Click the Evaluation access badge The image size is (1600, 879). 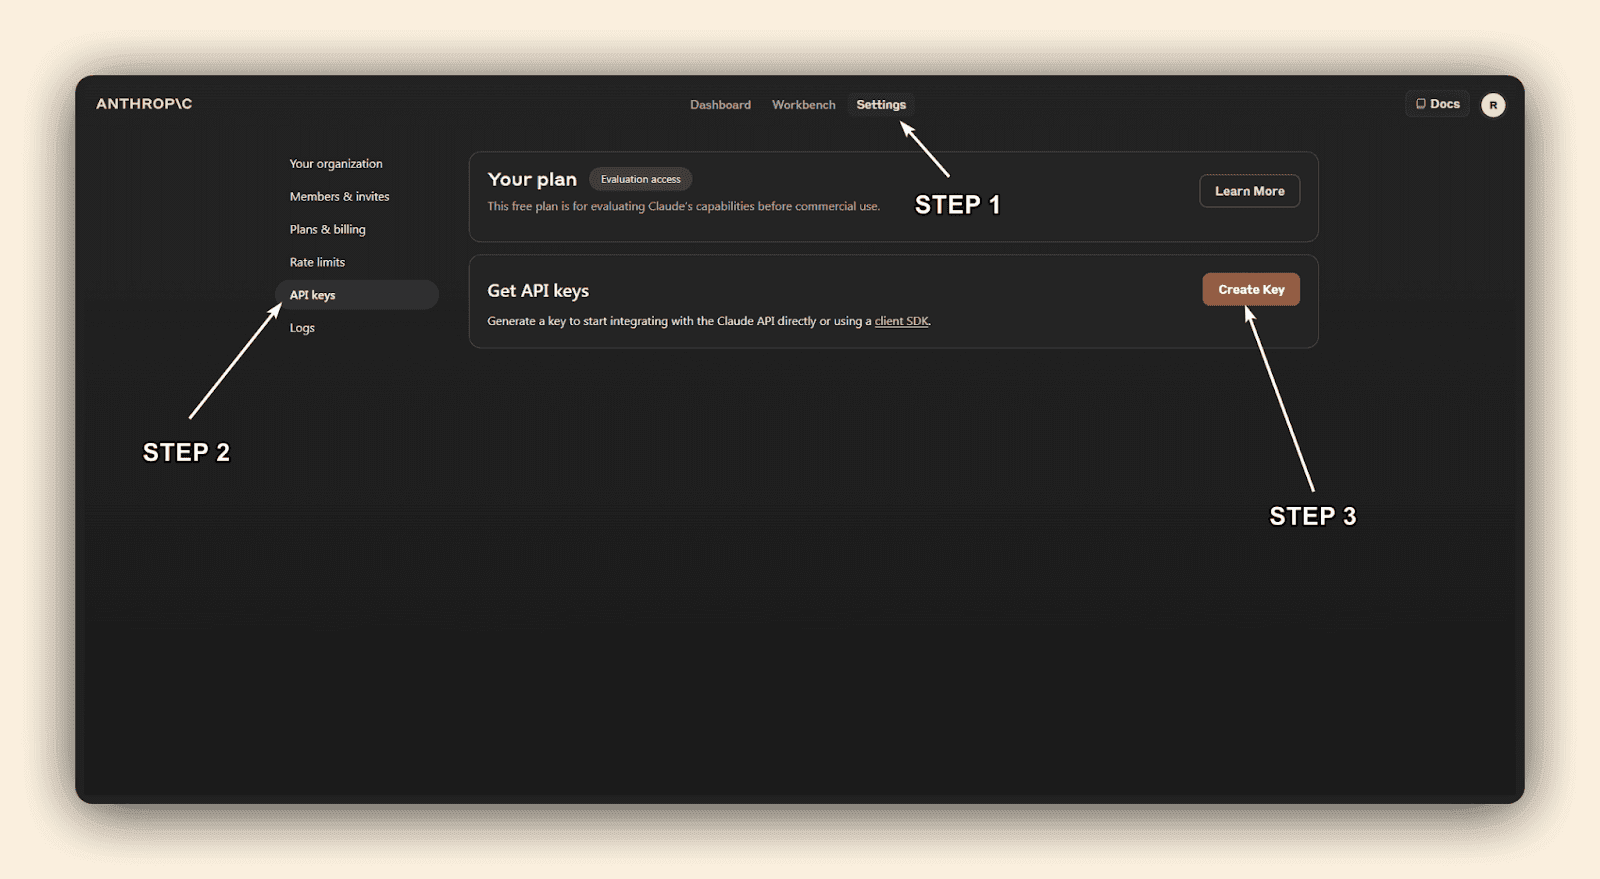point(640,180)
